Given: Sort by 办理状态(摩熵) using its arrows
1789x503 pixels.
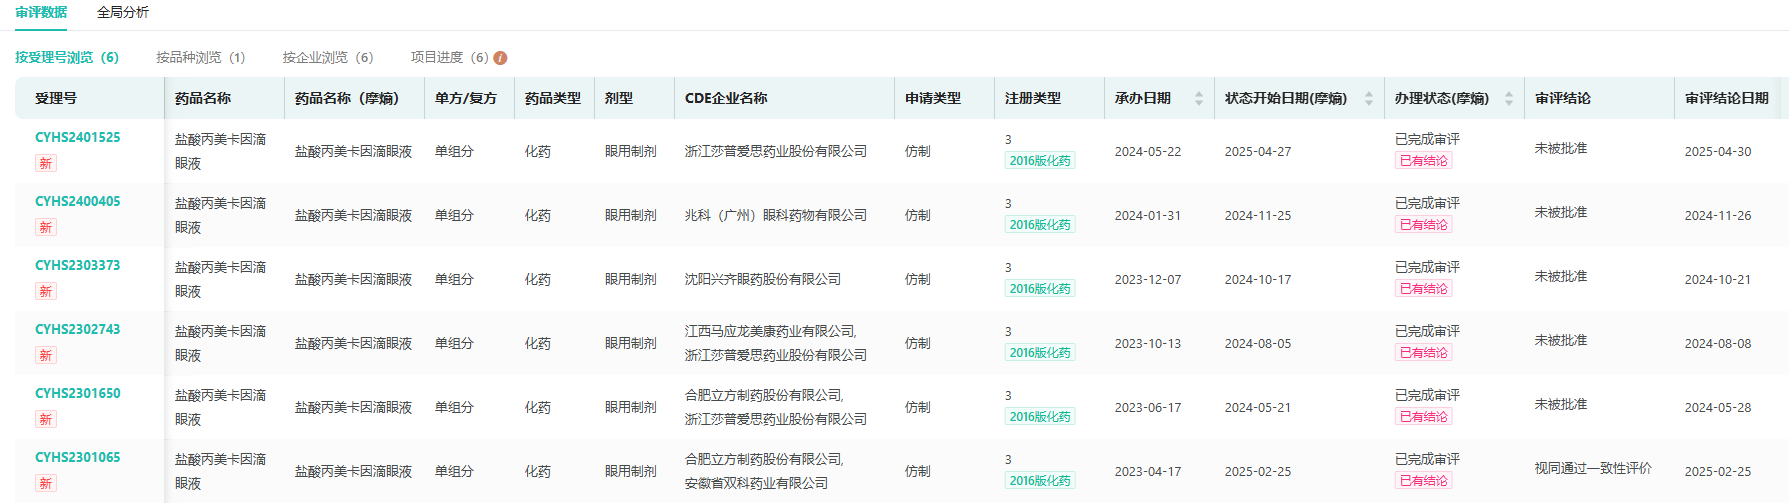Looking at the screenshot, I should (x=1509, y=98).
